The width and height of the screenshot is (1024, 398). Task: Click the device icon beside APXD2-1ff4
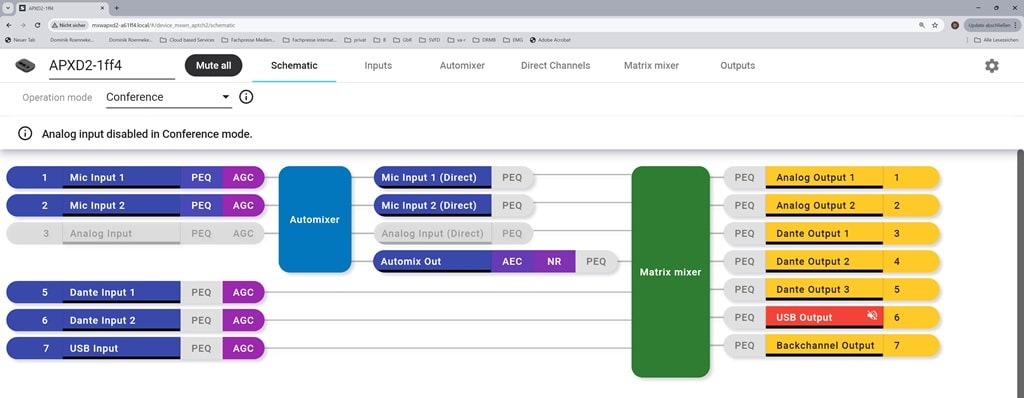(25, 65)
